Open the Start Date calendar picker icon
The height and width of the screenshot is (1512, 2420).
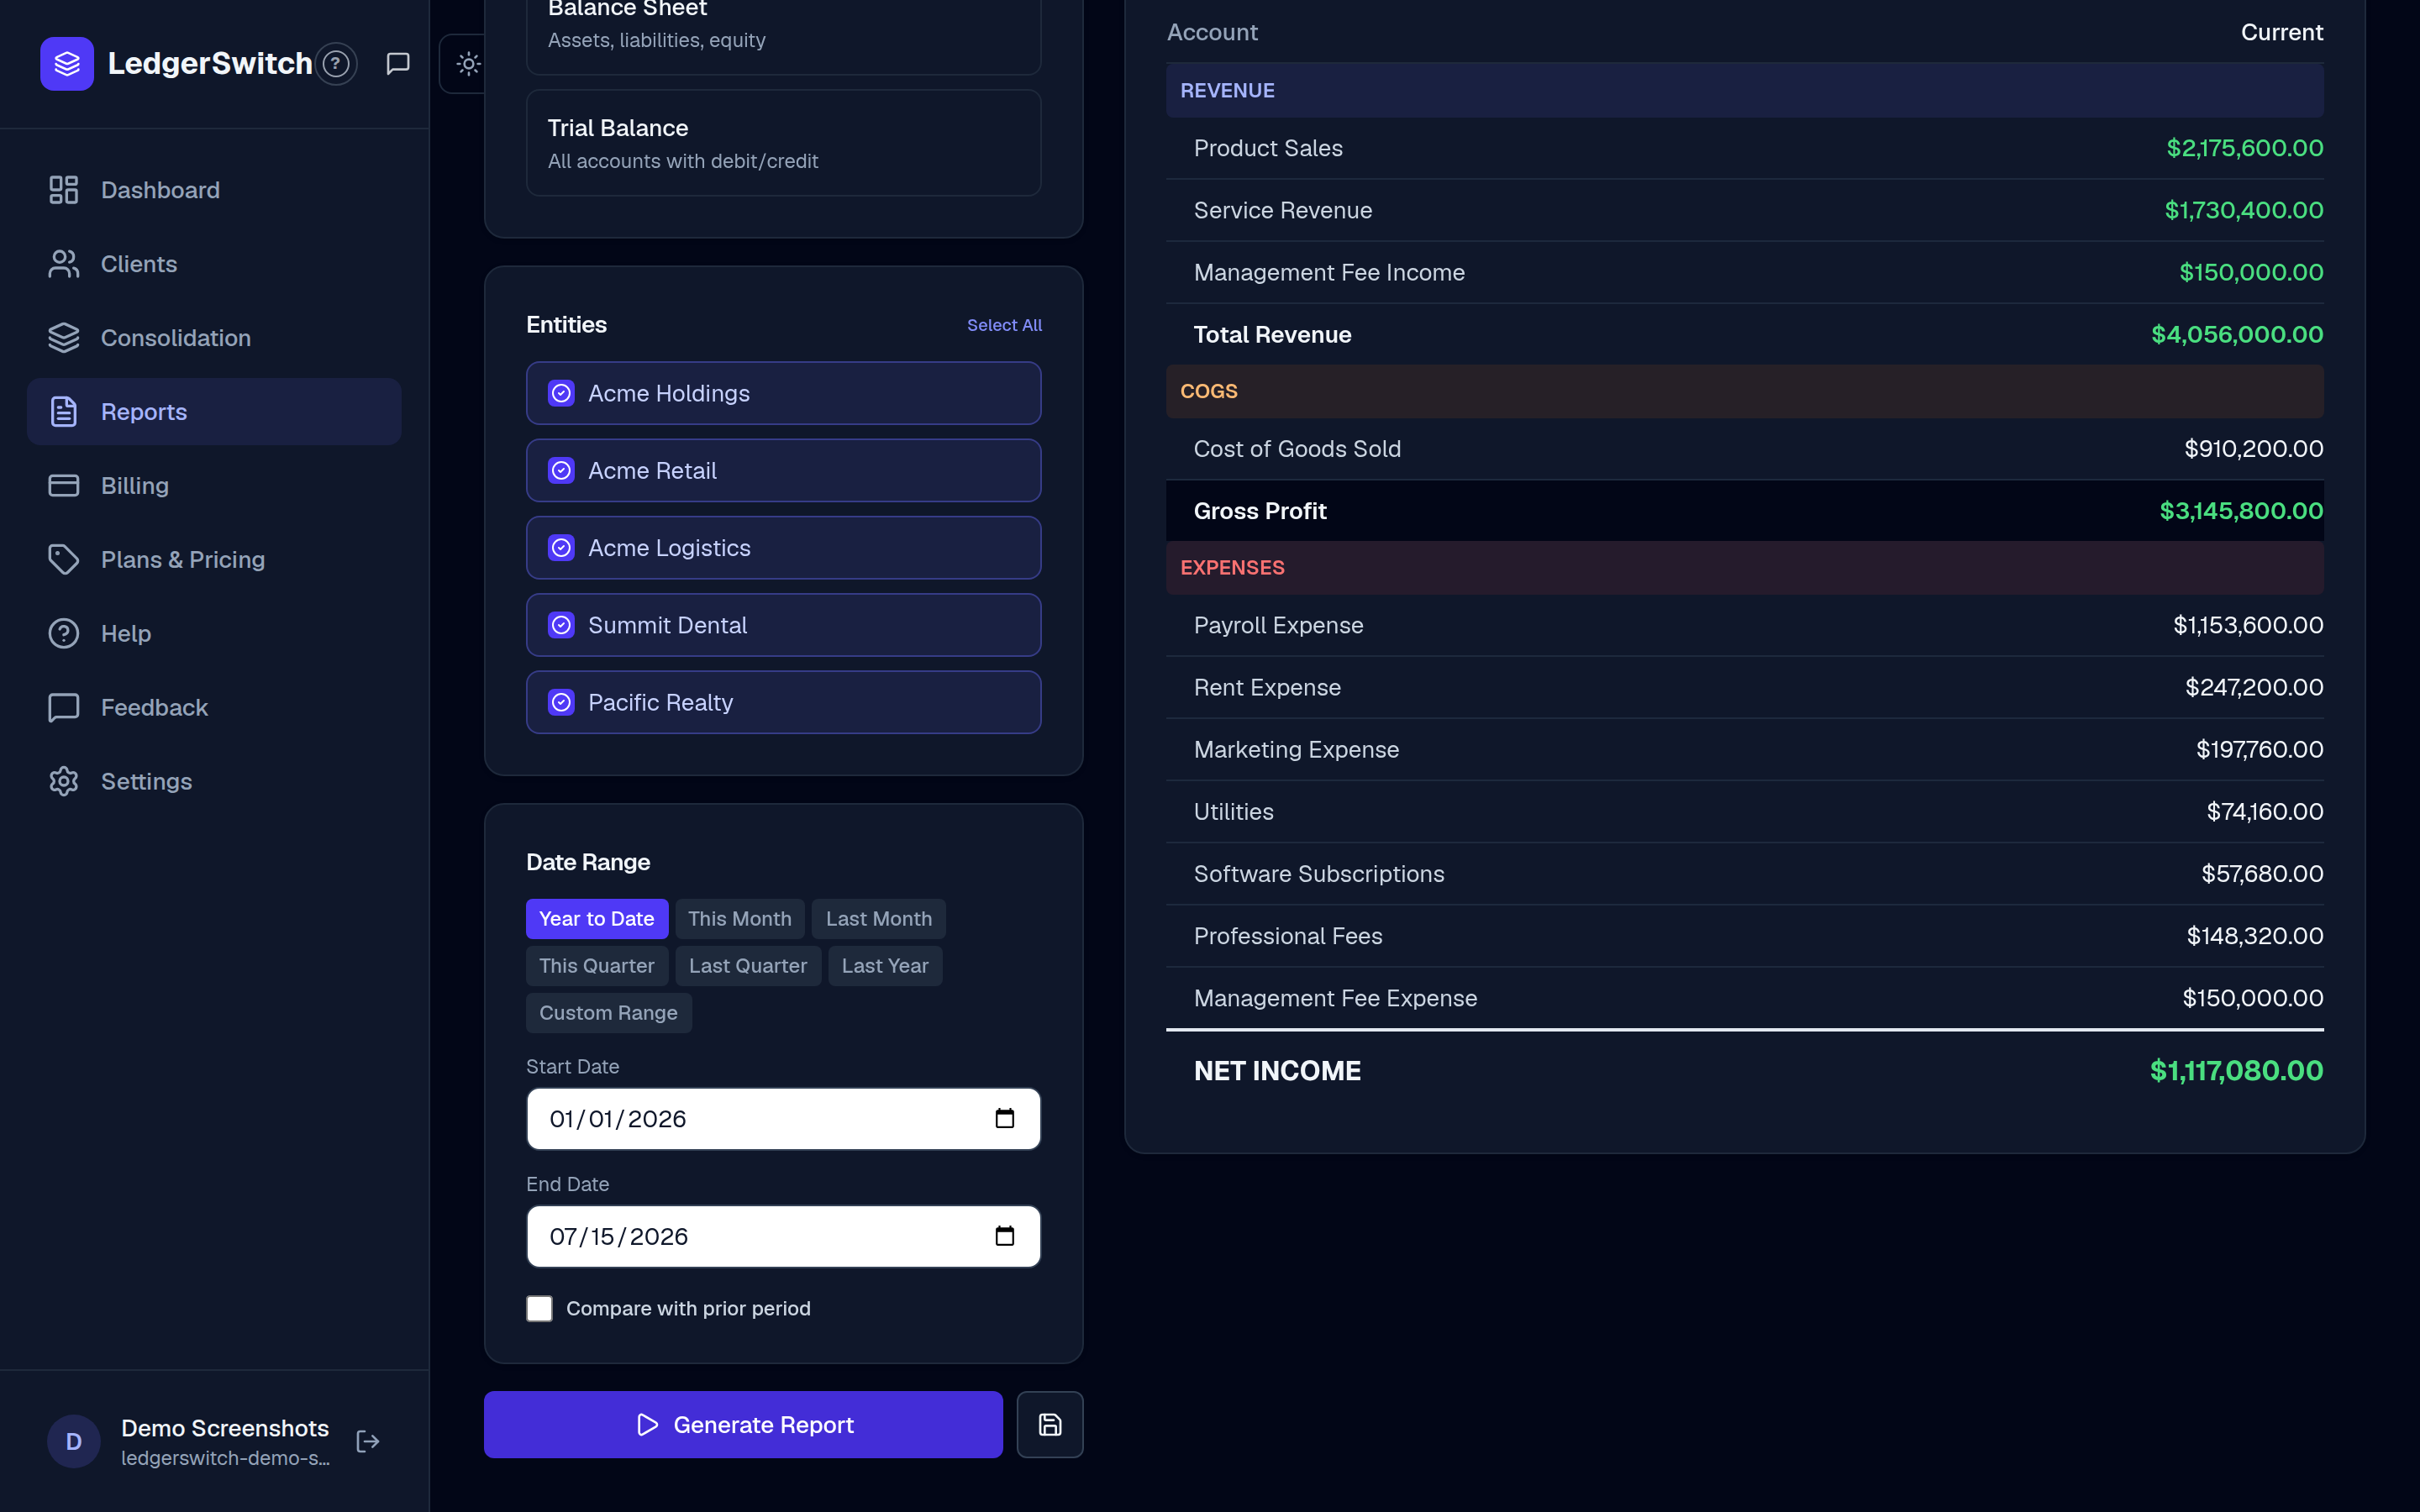[1005, 1119]
